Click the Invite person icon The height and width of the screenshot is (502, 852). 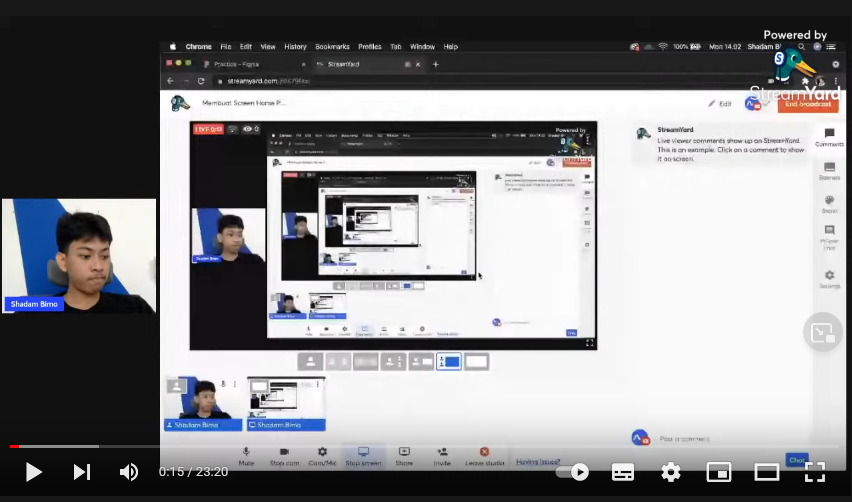click(442, 456)
